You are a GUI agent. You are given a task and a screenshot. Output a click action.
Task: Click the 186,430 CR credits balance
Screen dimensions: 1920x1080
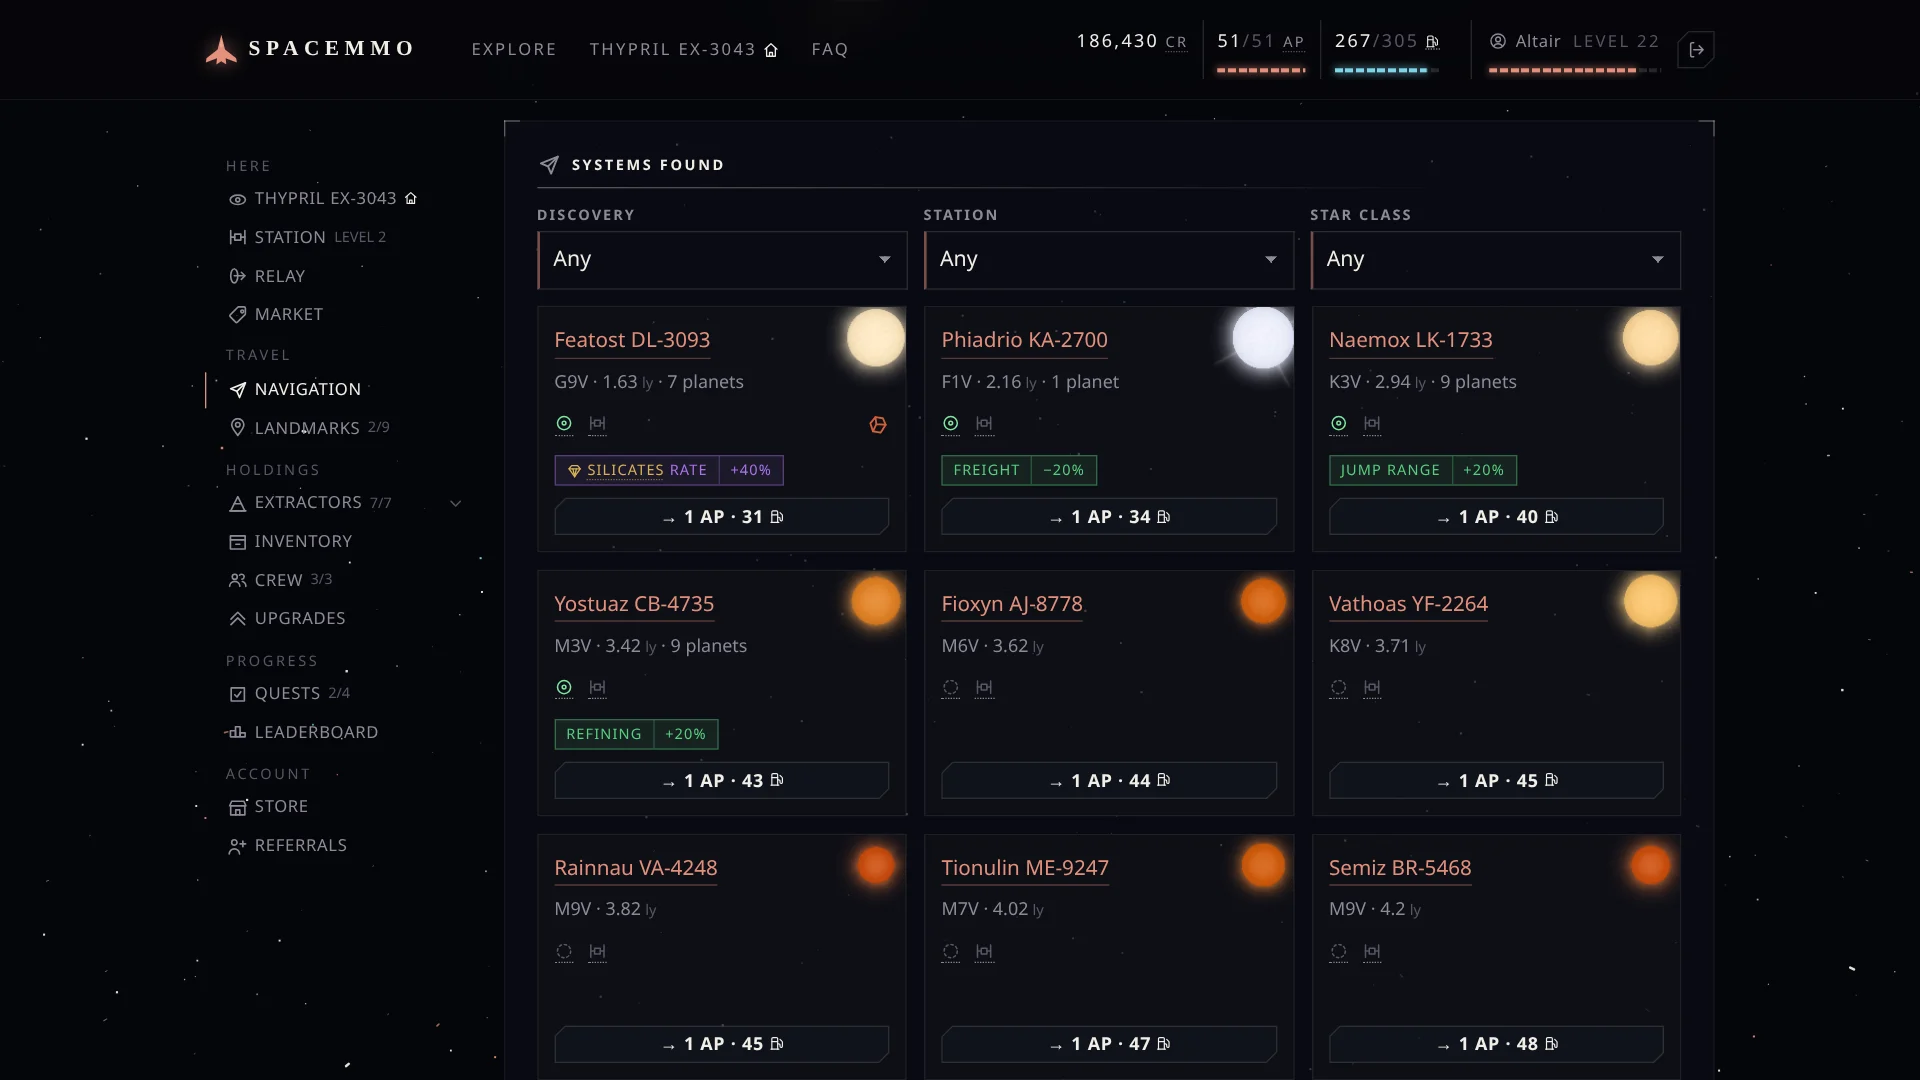(1132, 42)
